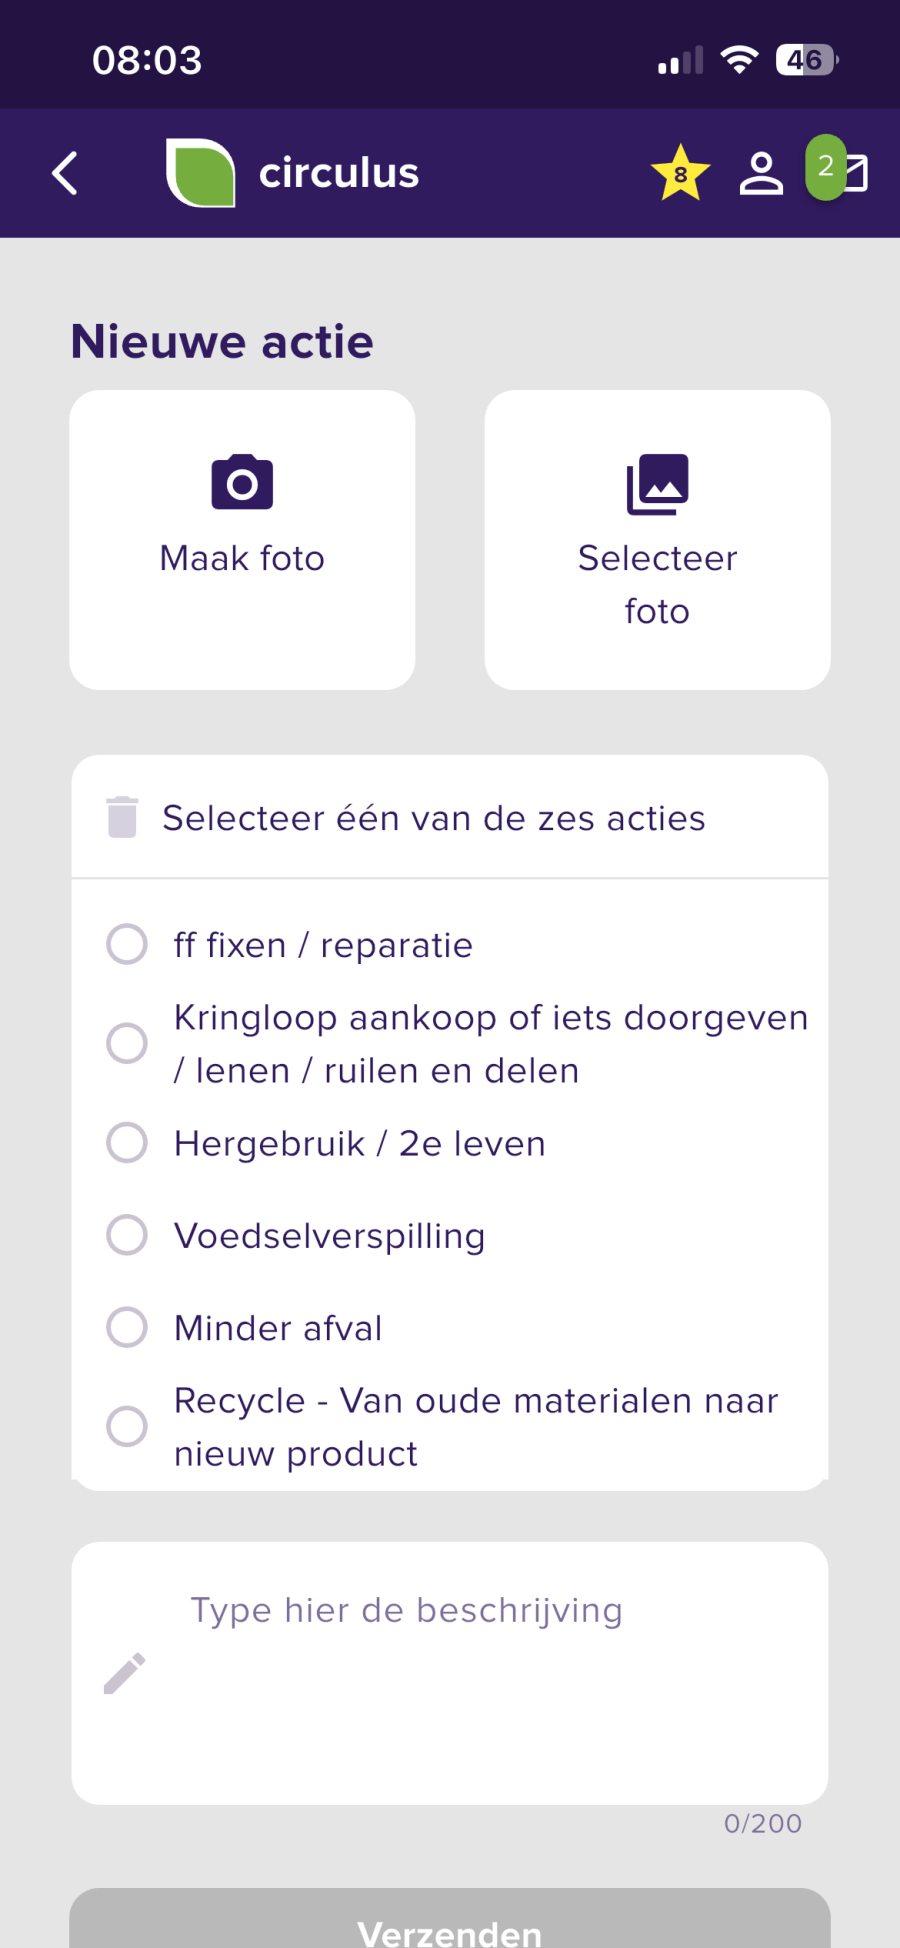Pick the Voedselverspilling radio option

127,1235
